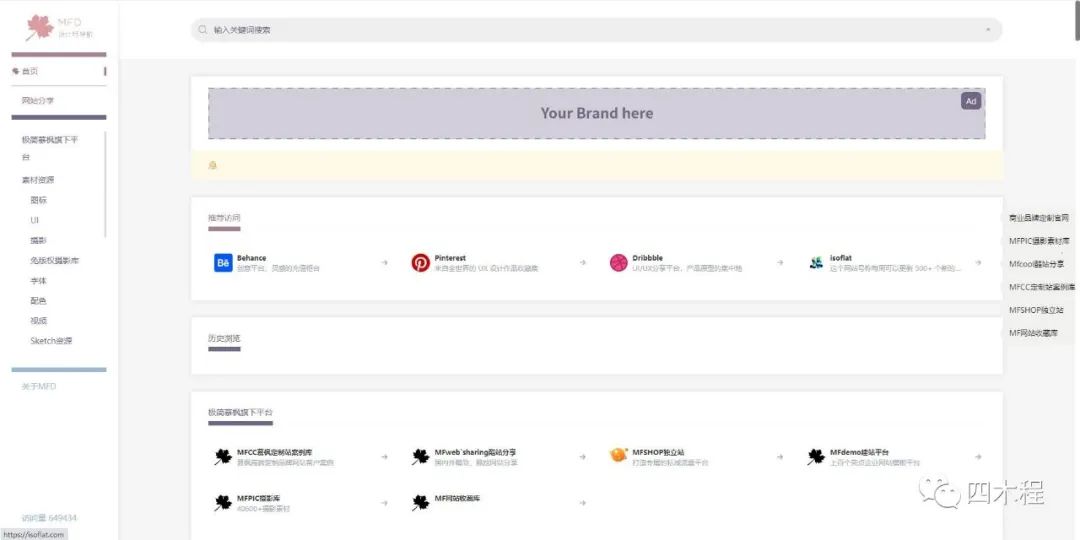This screenshot has height=540, width=1080.
Task: Click the MFdemo maple leaf icon
Action: tap(817, 457)
